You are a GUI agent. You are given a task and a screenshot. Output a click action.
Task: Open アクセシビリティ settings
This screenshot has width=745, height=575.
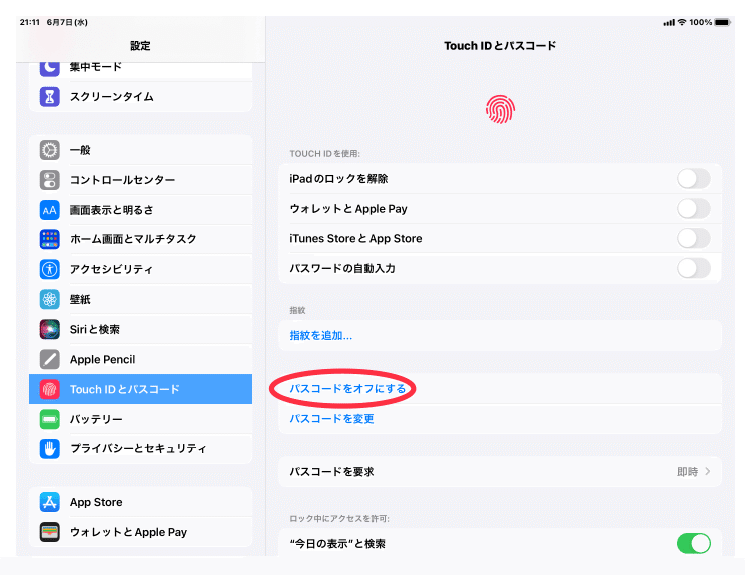(x=141, y=269)
